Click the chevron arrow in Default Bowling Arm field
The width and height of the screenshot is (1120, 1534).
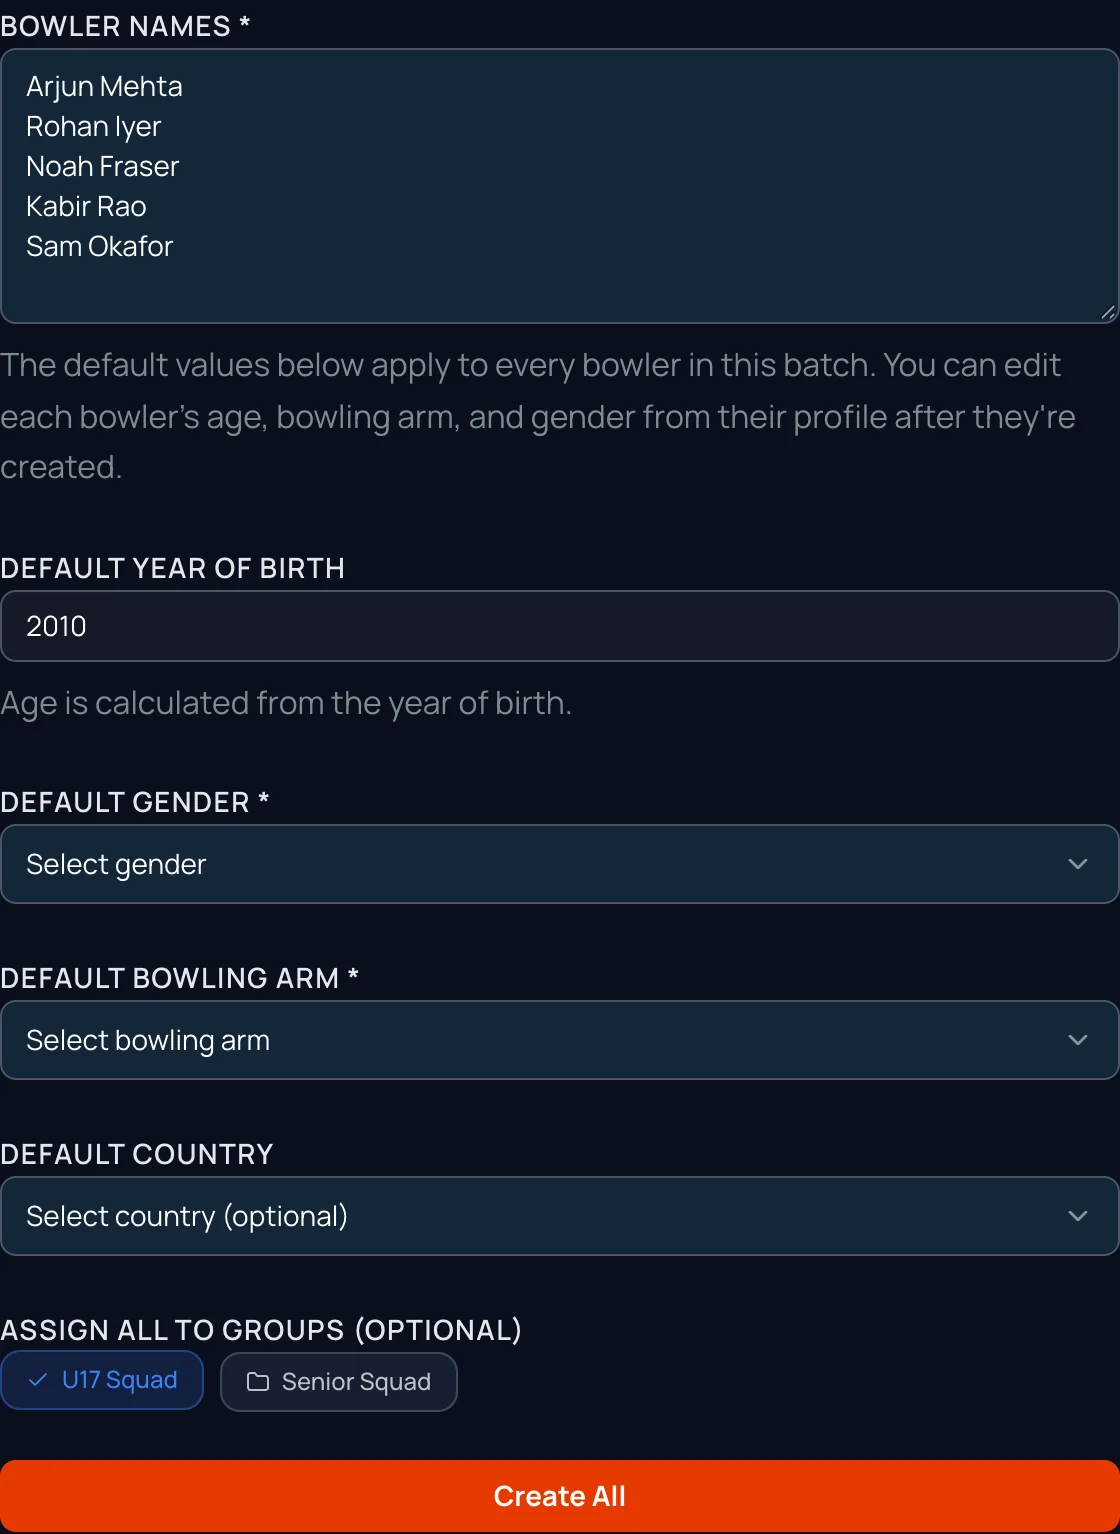click(x=1077, y=1040)
